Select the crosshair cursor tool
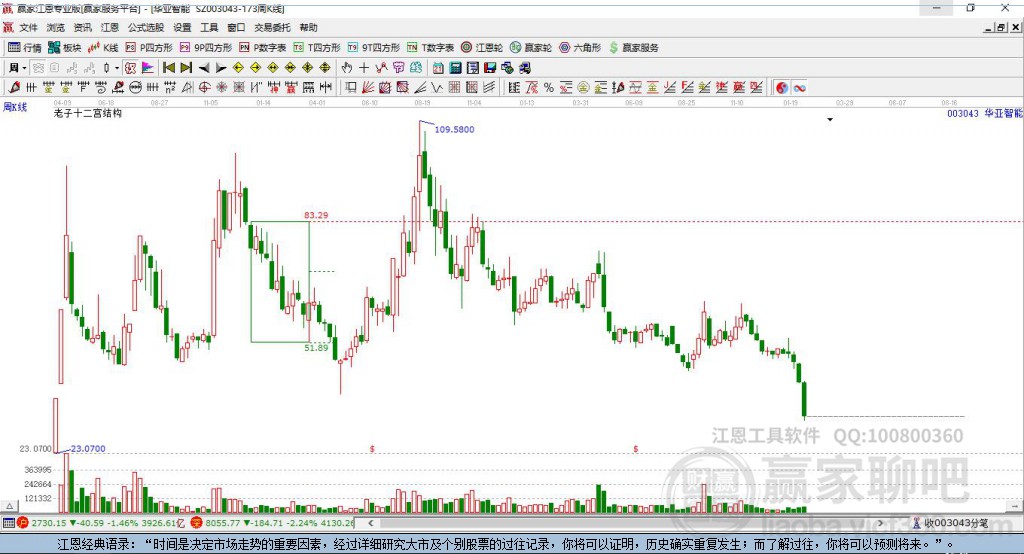This screenshot has height=554, width=1024. (364, 68)
